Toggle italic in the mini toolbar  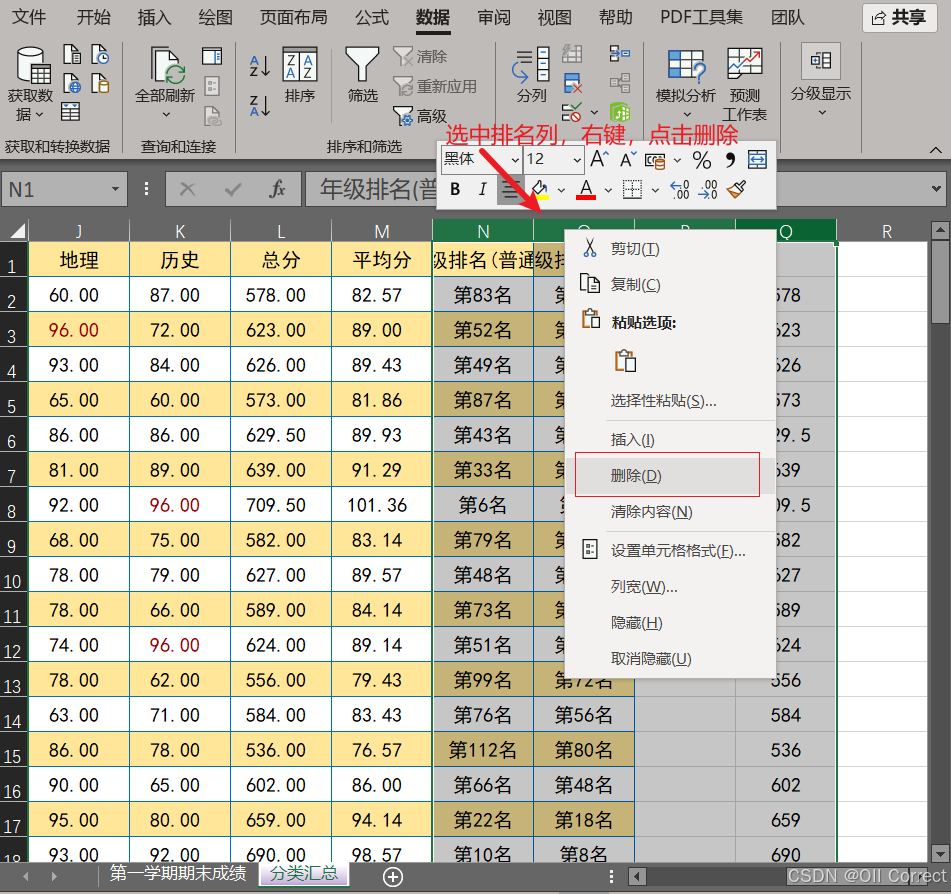tap(483, 190)
